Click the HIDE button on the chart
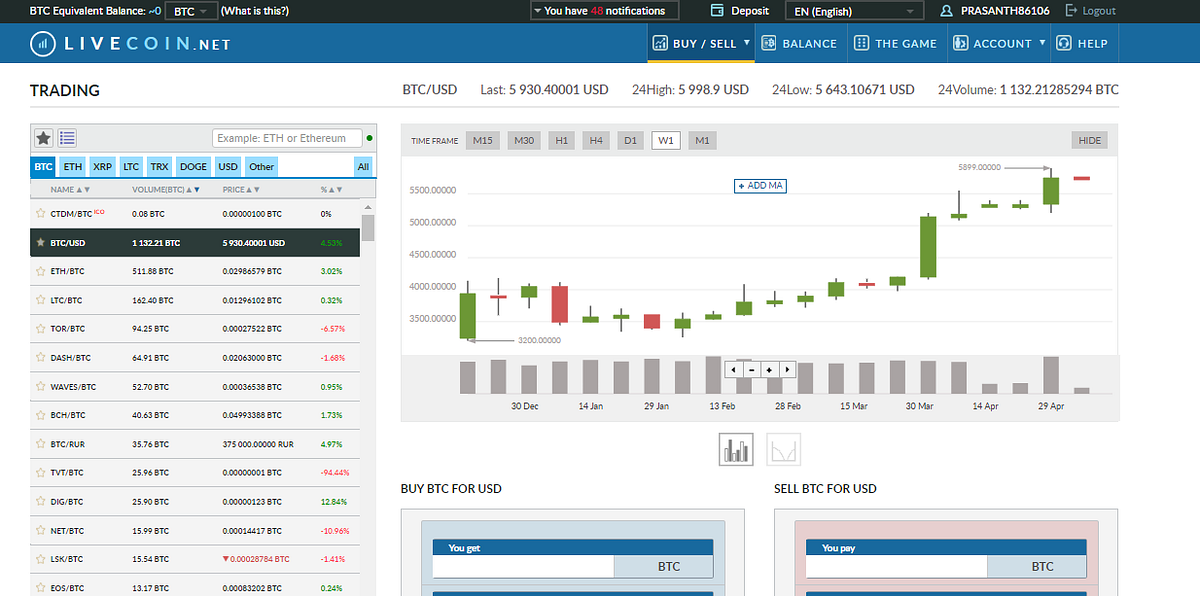Image resolution: width=1200 pixels, height=596 pixels. click(1088, 140)
